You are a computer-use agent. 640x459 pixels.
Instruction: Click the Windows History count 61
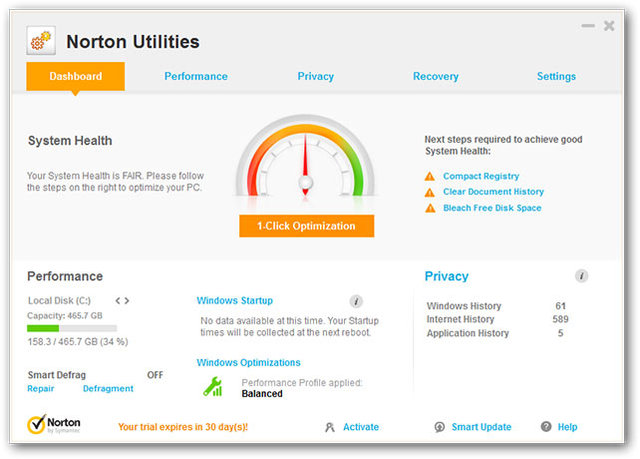point(560,306)
